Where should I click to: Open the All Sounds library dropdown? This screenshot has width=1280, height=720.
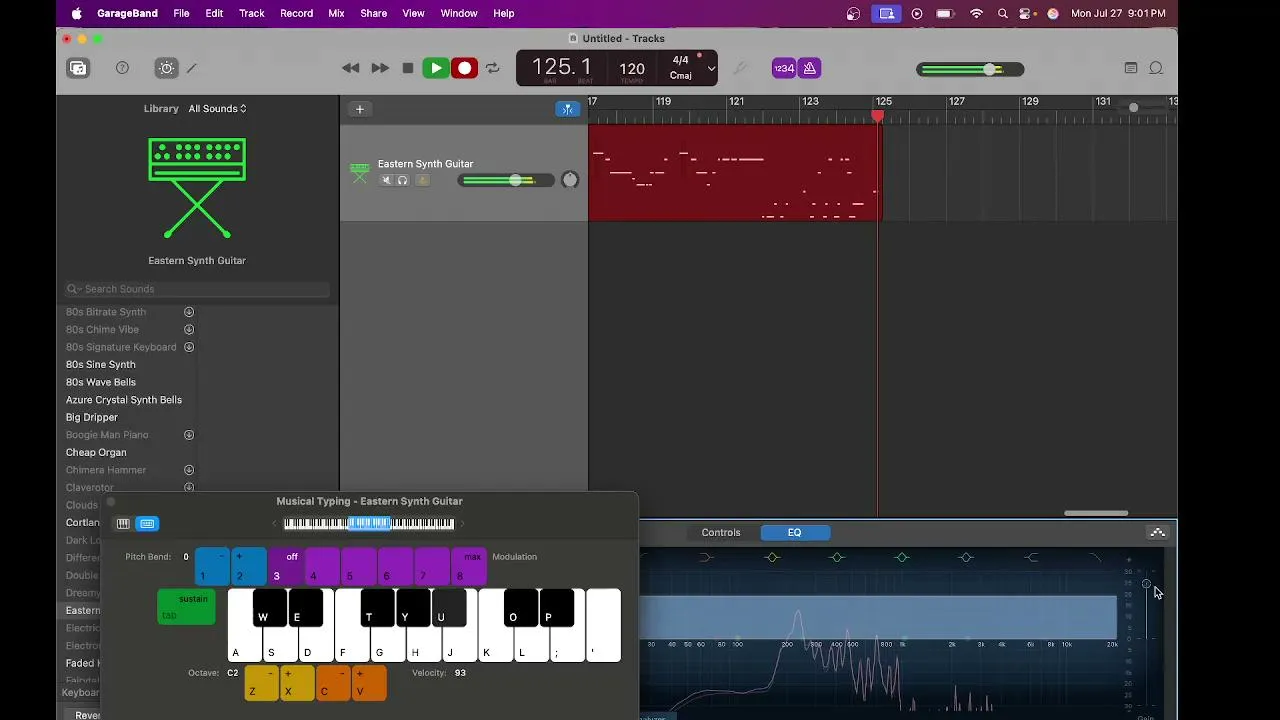click(217, 109)
